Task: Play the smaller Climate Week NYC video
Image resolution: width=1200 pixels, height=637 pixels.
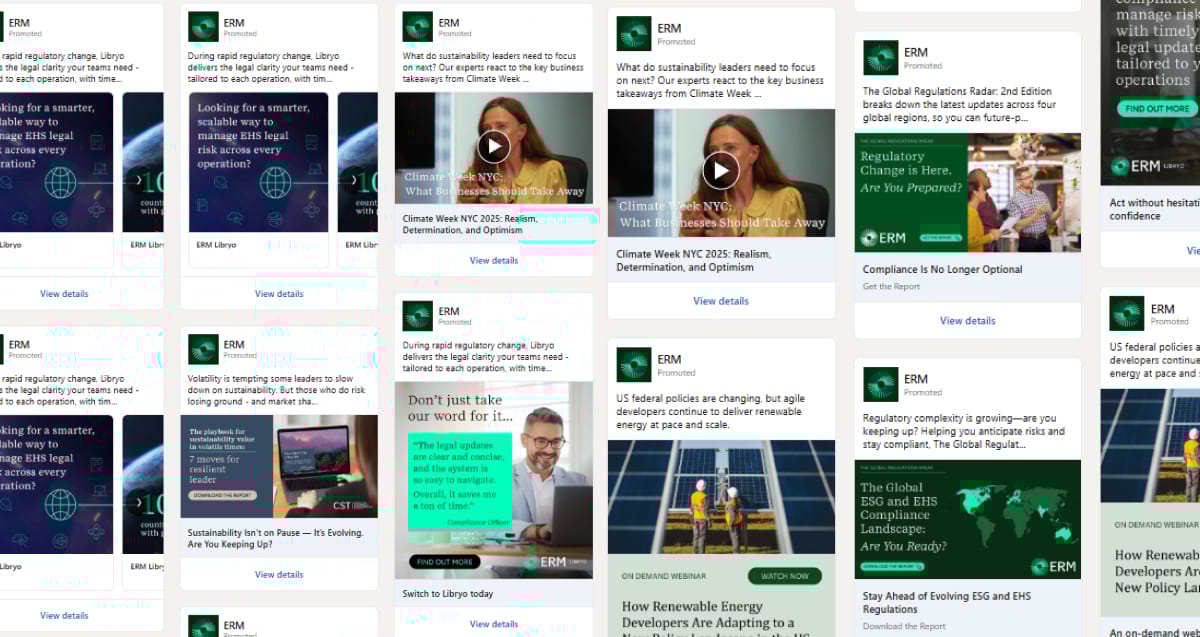Action: click(493, 147)
